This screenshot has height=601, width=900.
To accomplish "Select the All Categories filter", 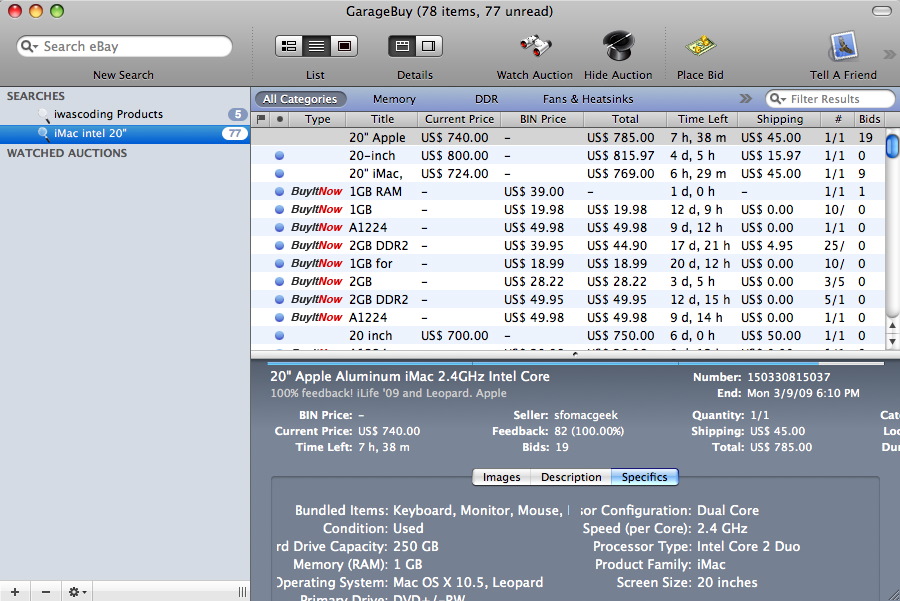I will (x=300, y=99).
